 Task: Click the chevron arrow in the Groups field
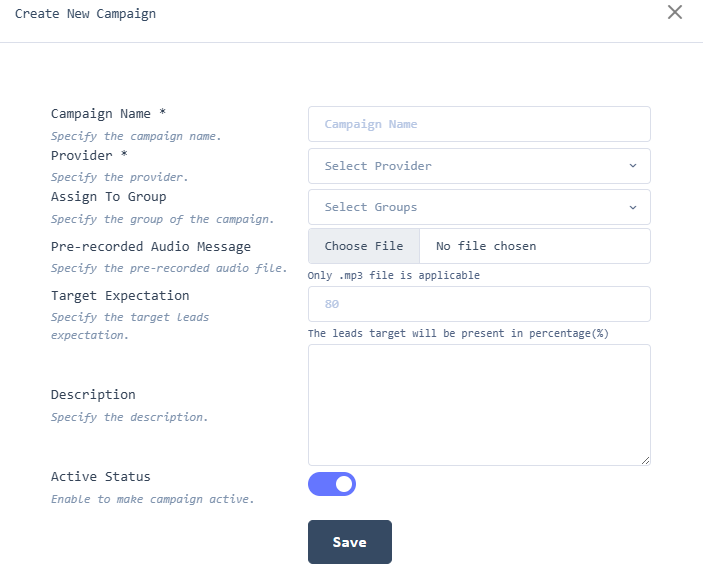[x=633, y=207]
